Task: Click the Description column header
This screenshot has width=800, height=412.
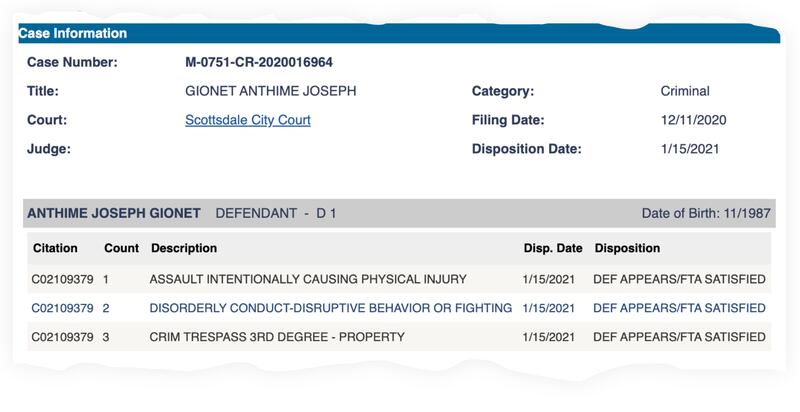Action: 183,248
